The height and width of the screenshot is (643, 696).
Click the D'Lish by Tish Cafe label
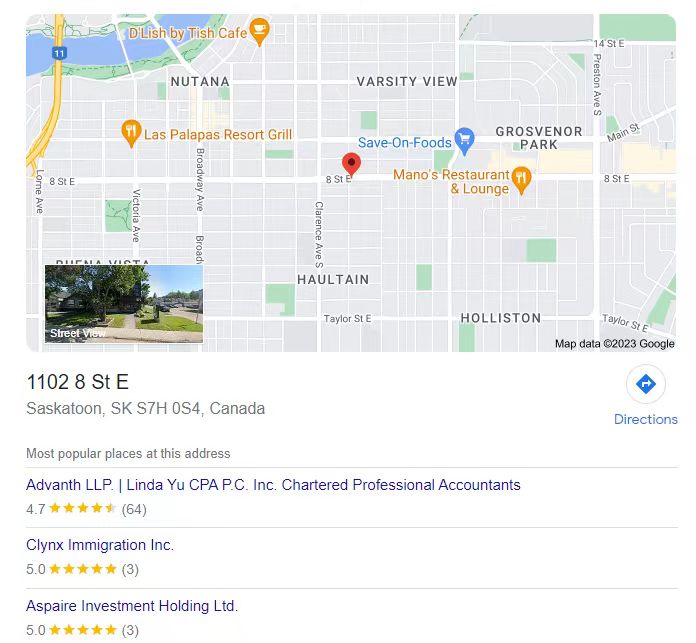188,33
